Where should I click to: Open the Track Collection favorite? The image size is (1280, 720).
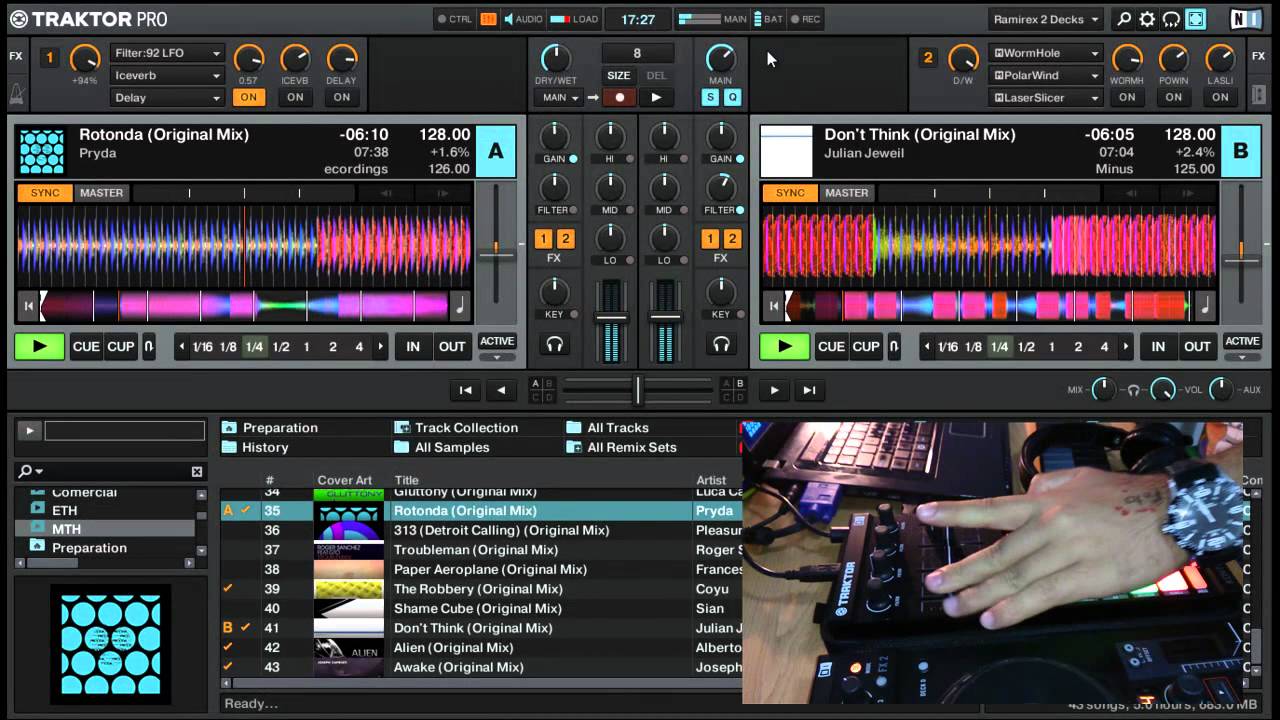pos(456,427)
